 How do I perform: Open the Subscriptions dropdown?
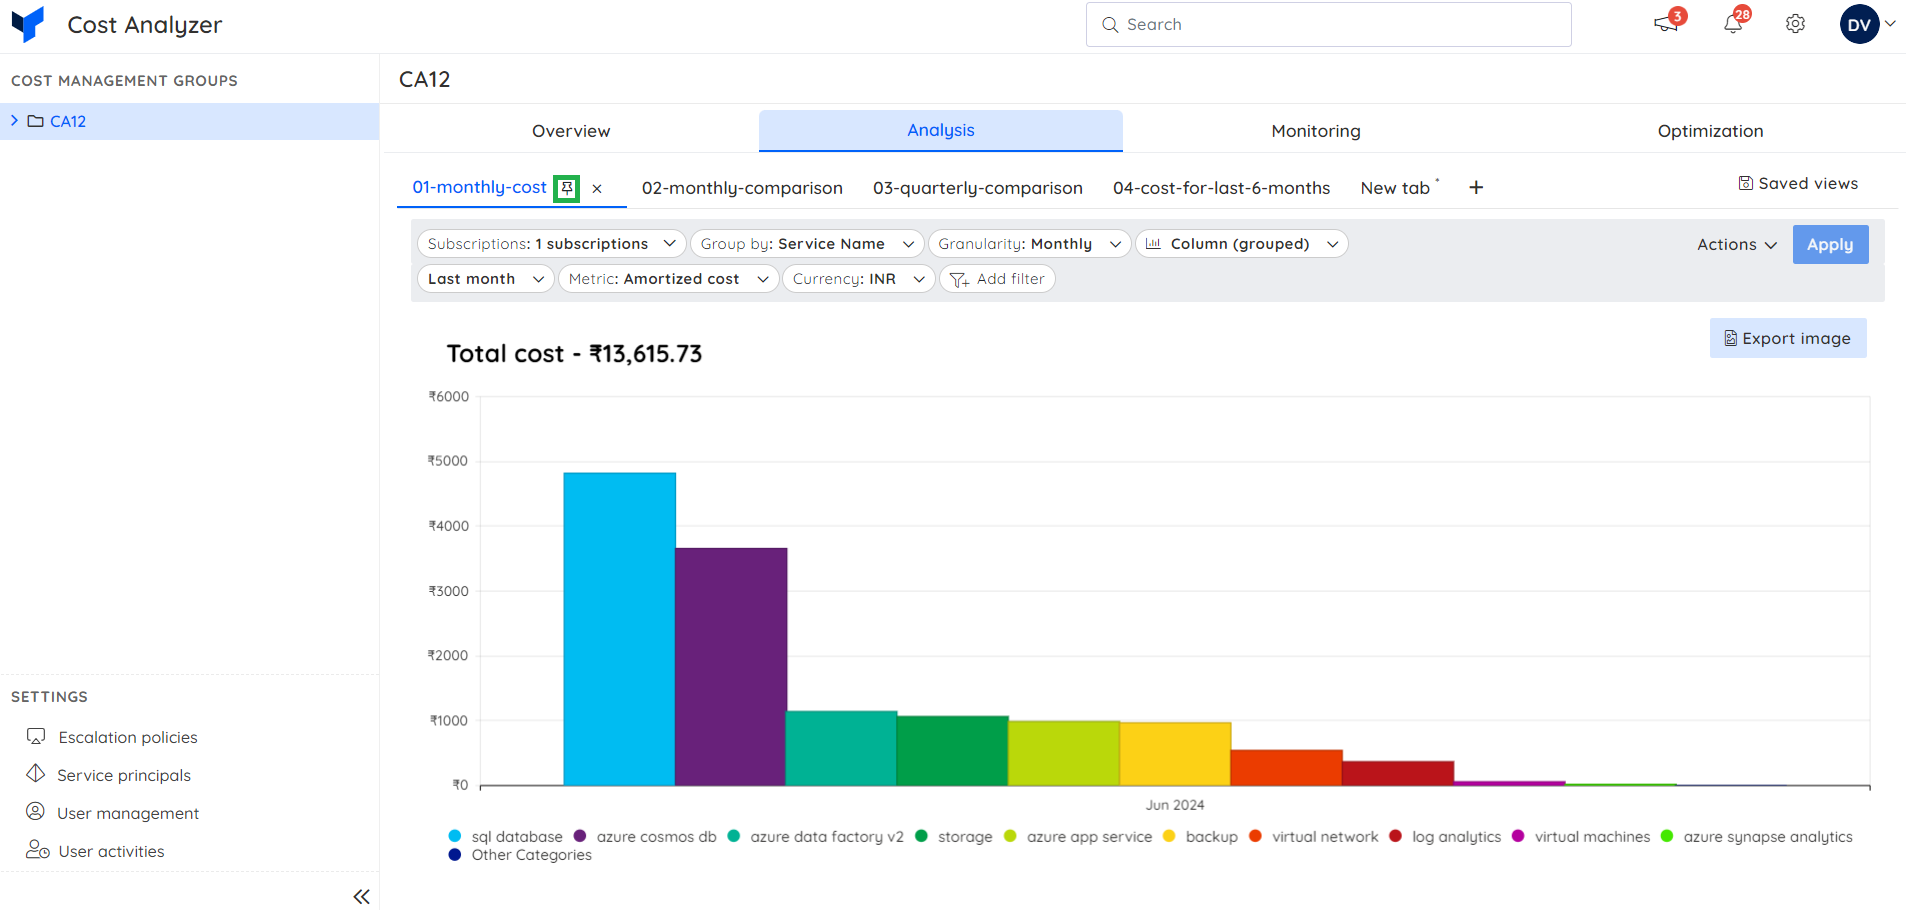click(551, 244)
